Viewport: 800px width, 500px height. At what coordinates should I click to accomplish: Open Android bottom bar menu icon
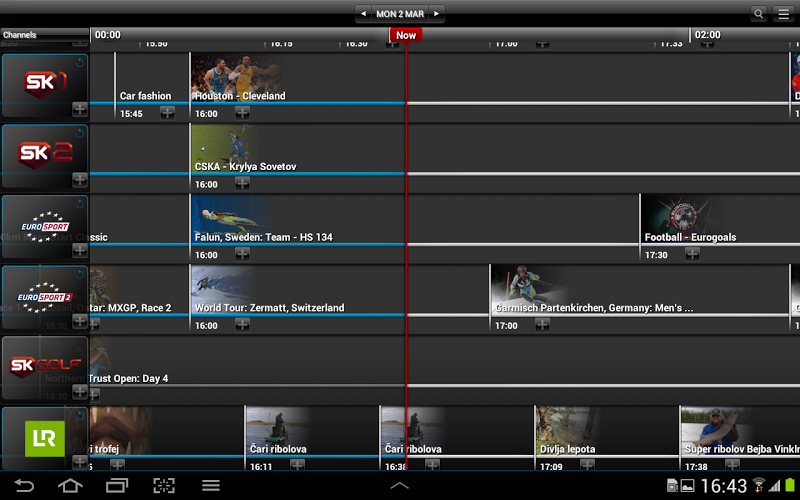pos(211,485)
